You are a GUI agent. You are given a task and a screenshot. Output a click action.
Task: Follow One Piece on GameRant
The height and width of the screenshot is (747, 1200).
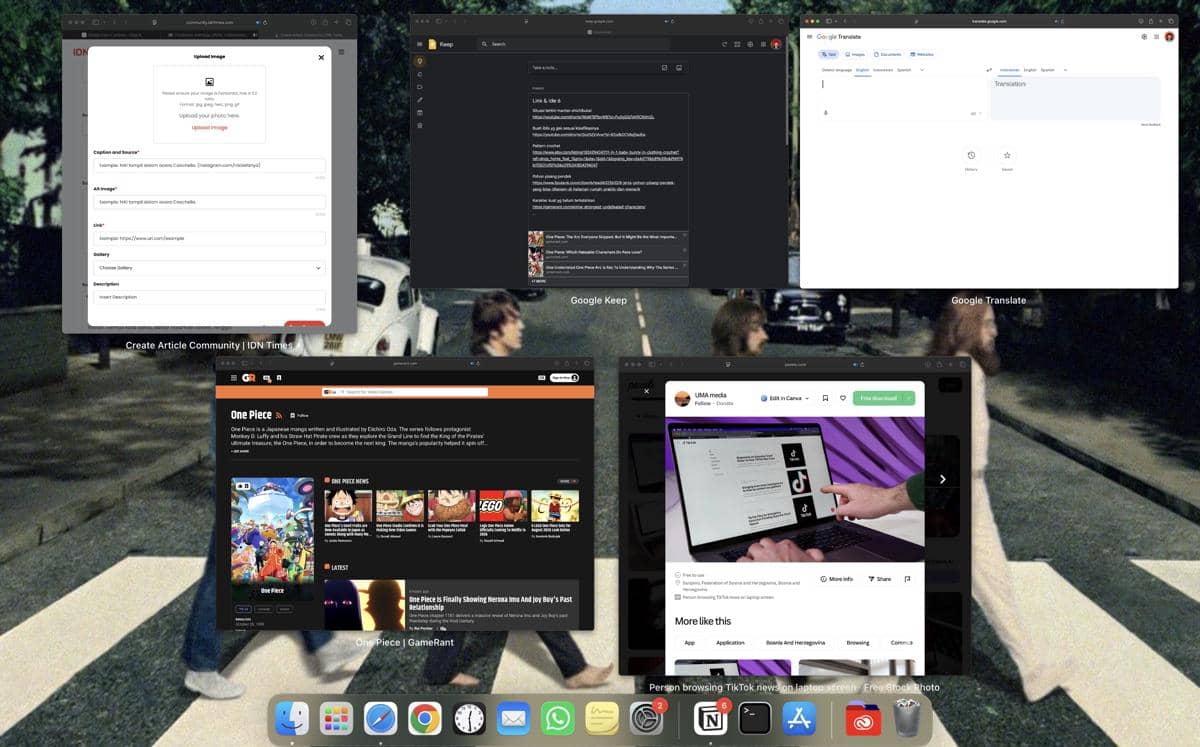[301, 415]
